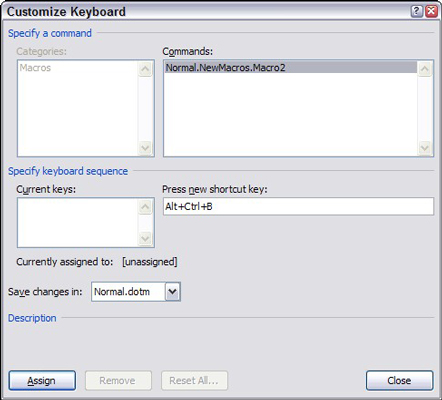Focus the Press new shortcut key field

(x=298, y=206)
